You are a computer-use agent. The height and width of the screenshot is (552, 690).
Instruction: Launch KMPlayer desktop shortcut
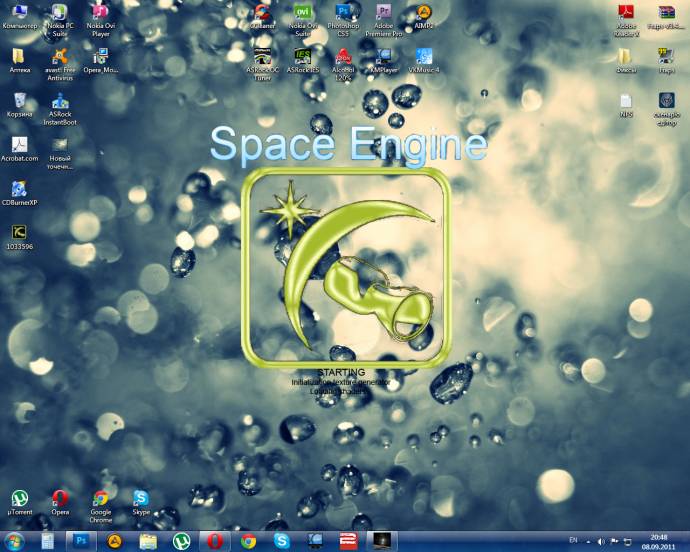coord(384,61)
